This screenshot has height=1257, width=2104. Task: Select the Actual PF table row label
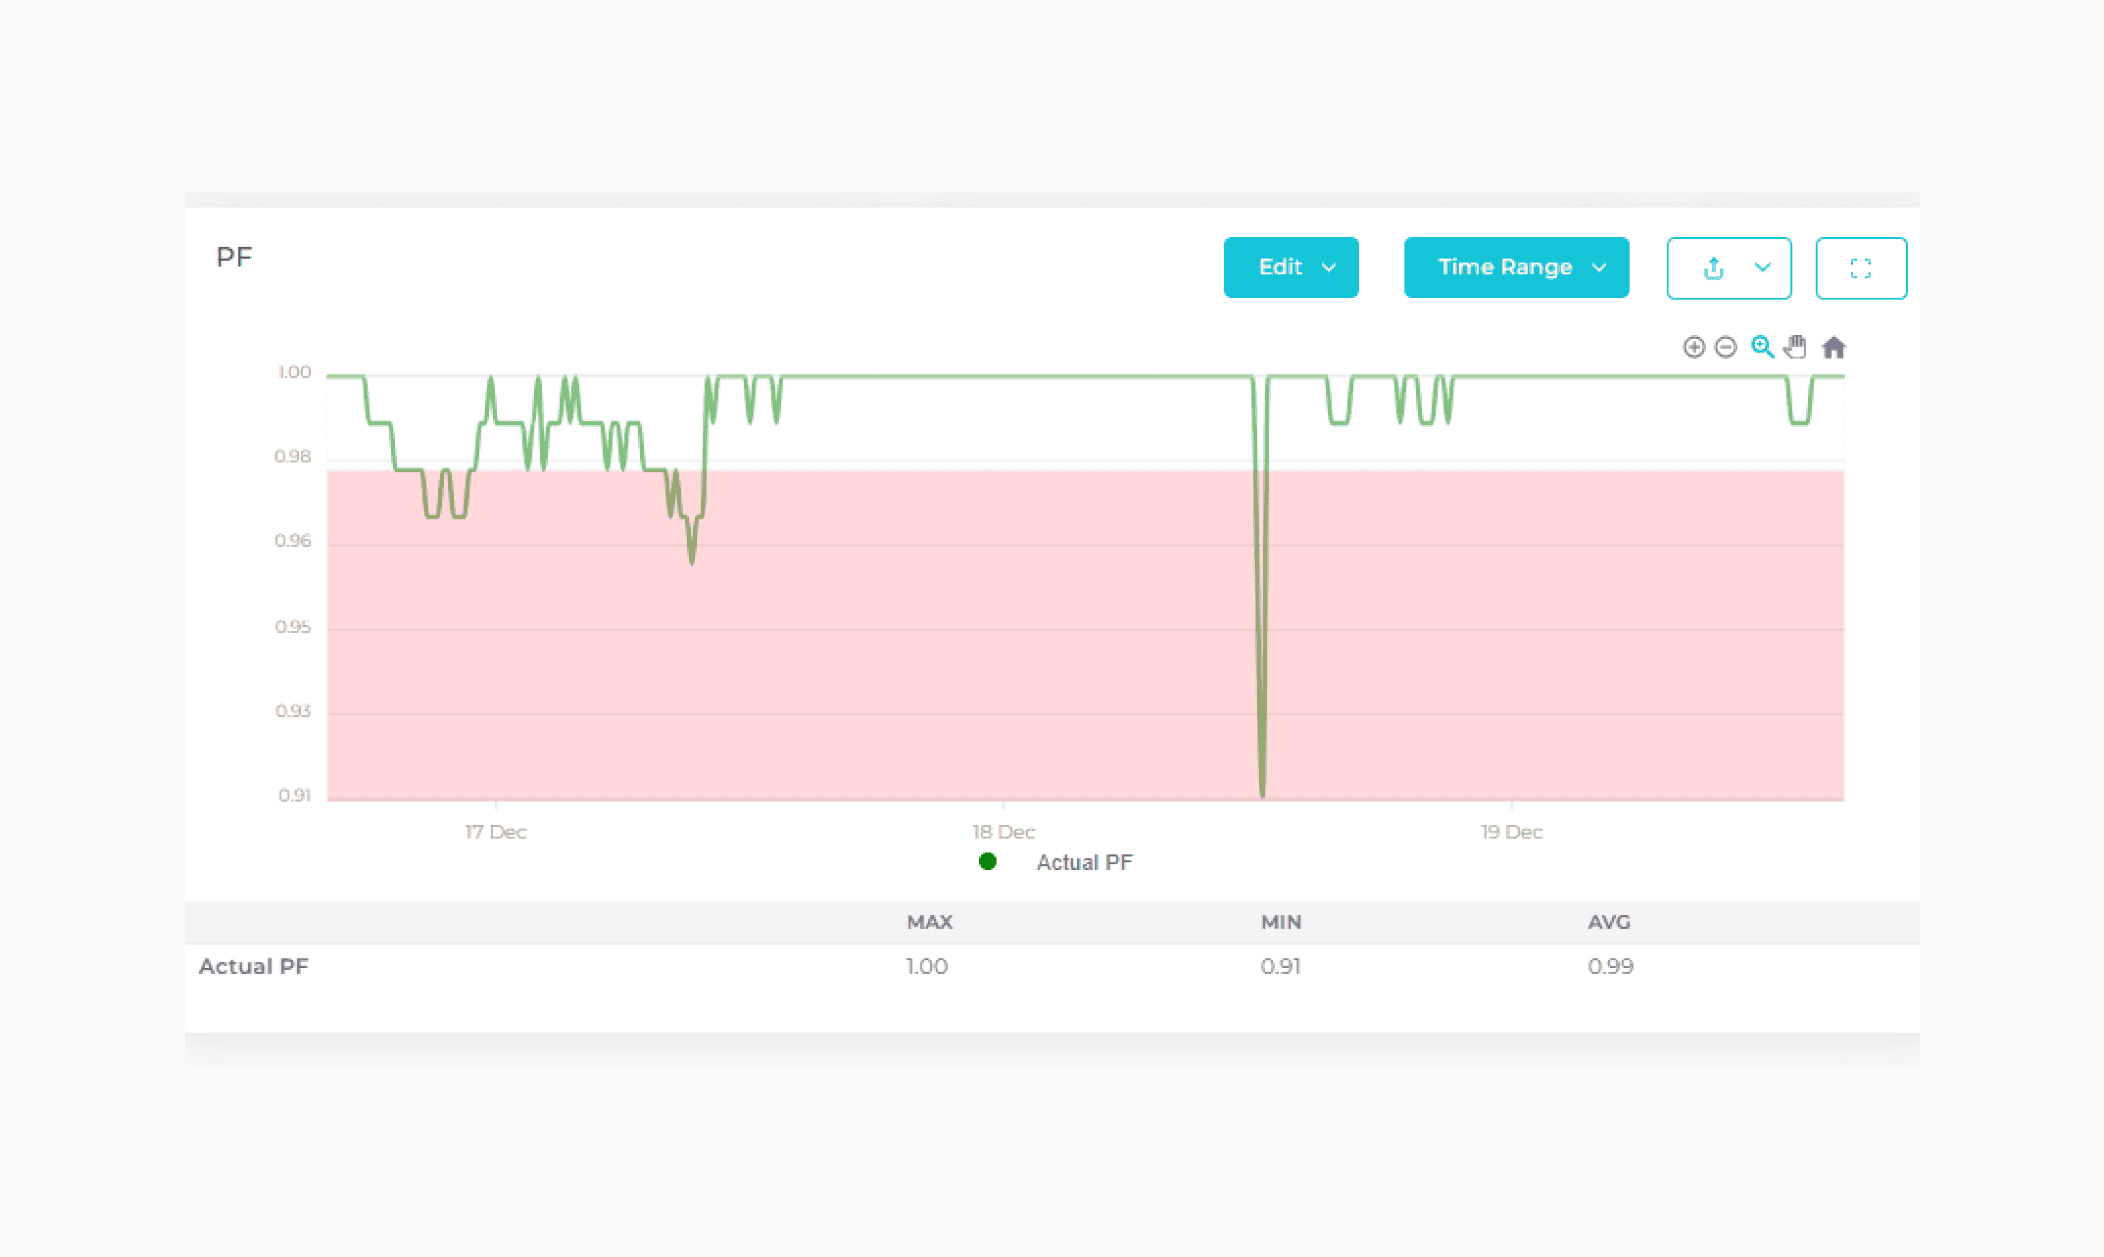[x=253, y=966]
